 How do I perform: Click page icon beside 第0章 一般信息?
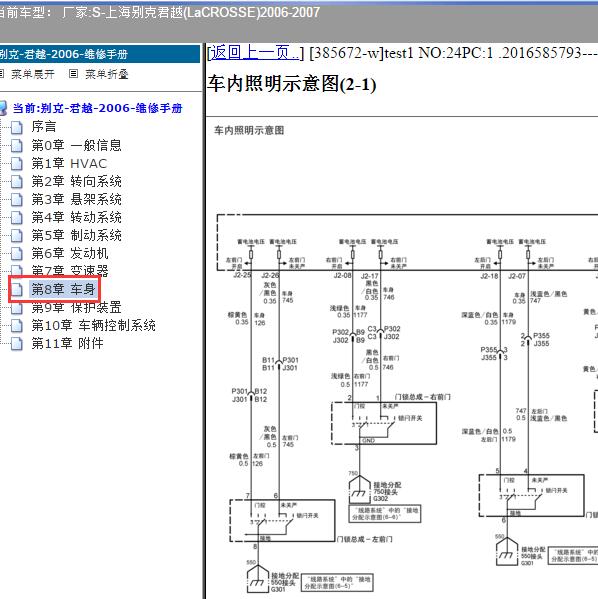[x=16, y=146]
